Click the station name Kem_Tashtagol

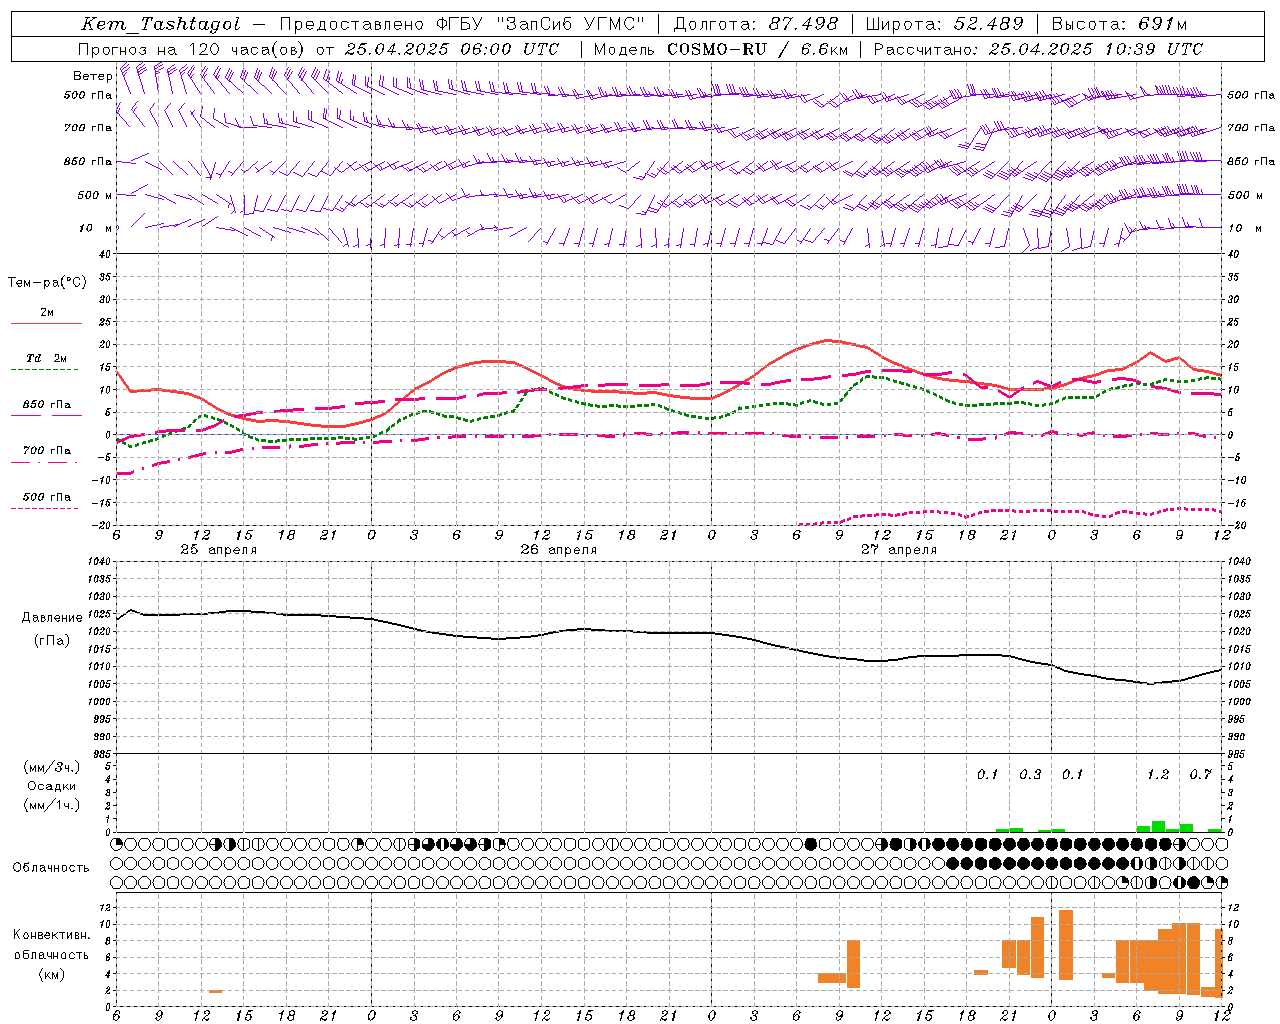(x=160, y=25)
